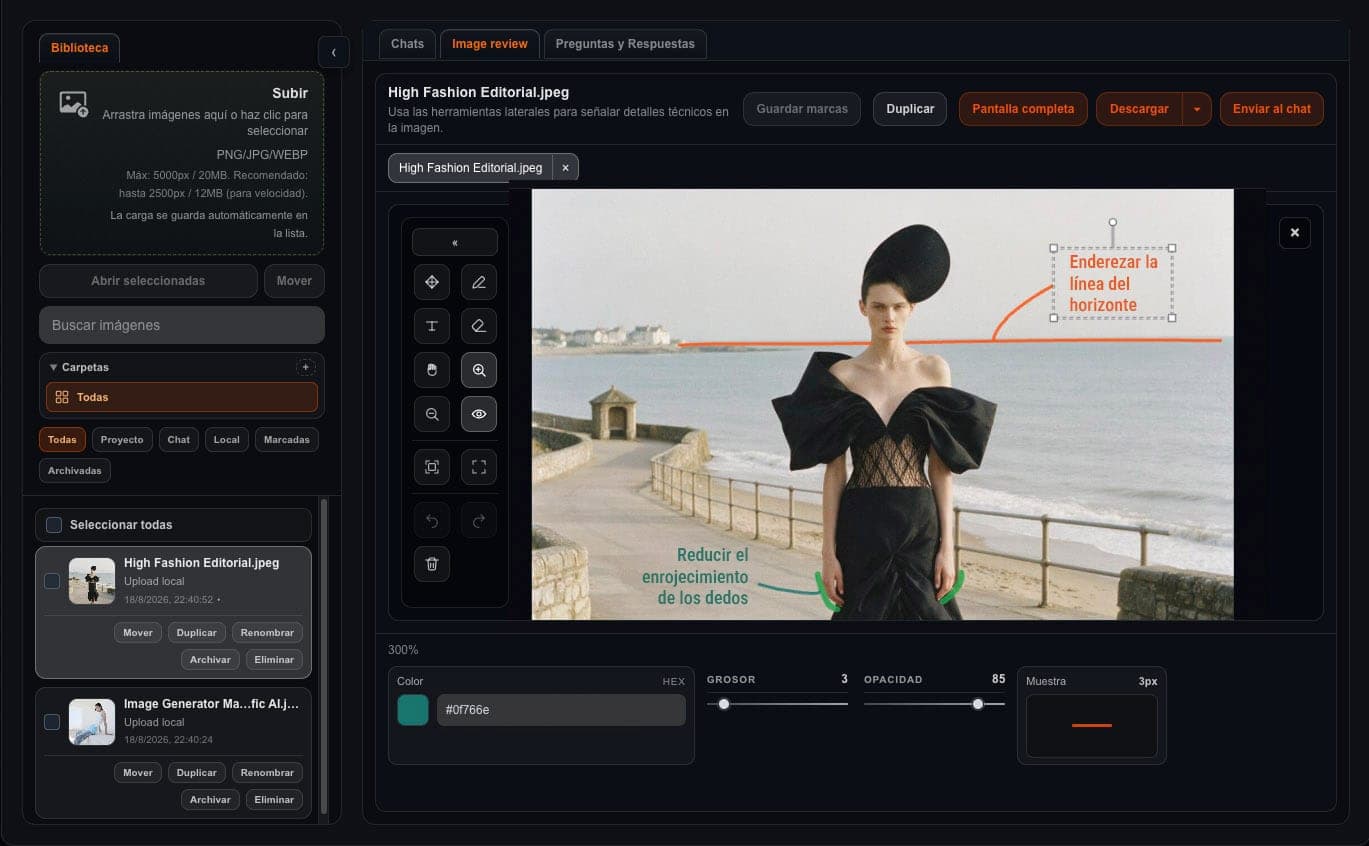This screenshot has width=1369, height=846.
Task: Click the trash icon to delete marks
Action: (432, 564)
